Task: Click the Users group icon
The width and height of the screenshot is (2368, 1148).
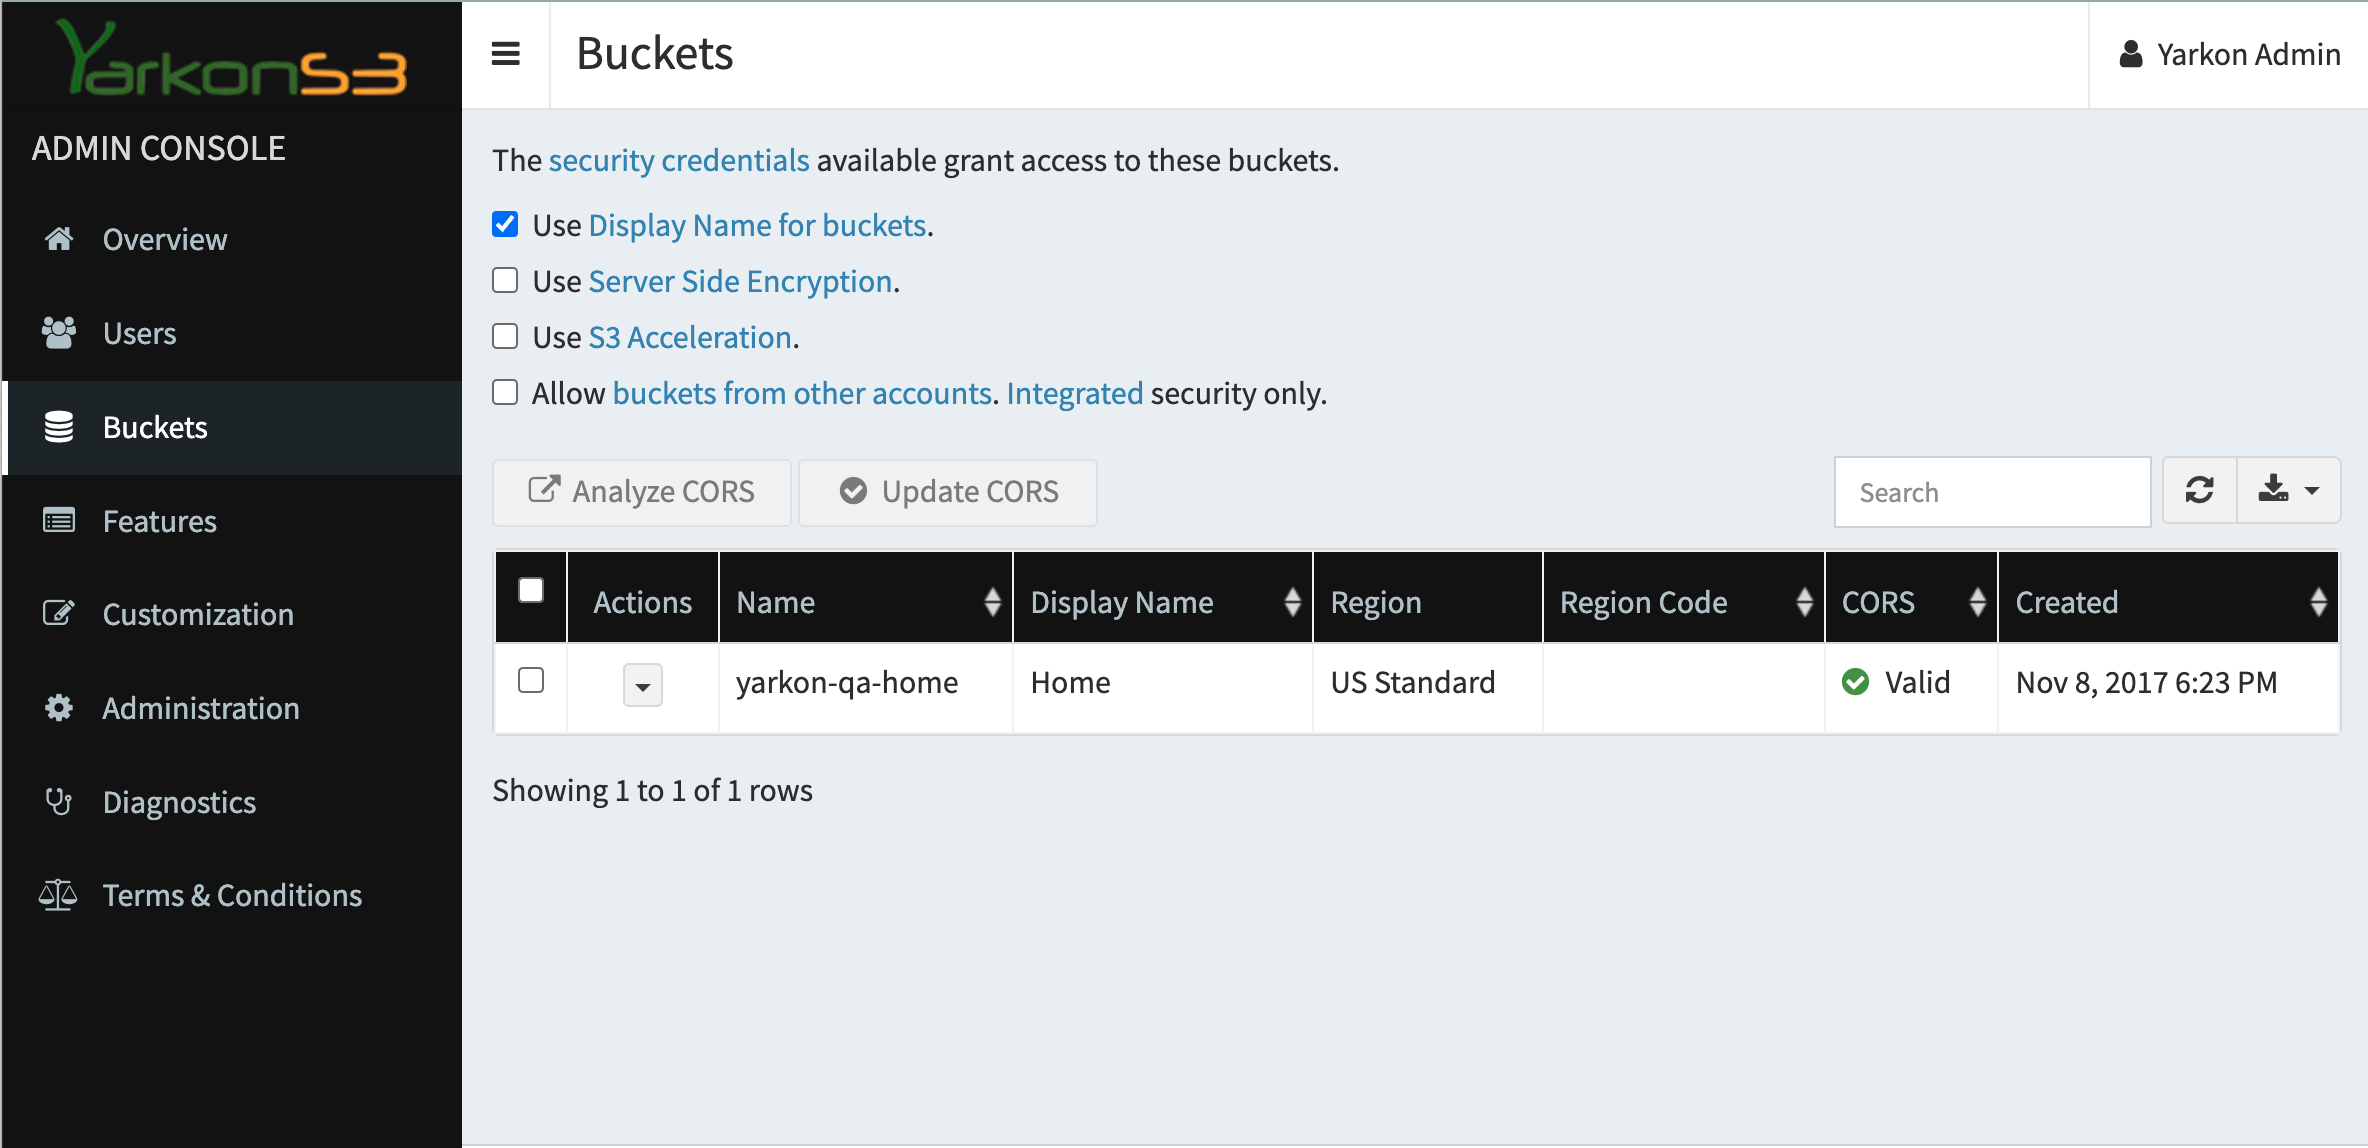Action: tap(59, 333)
